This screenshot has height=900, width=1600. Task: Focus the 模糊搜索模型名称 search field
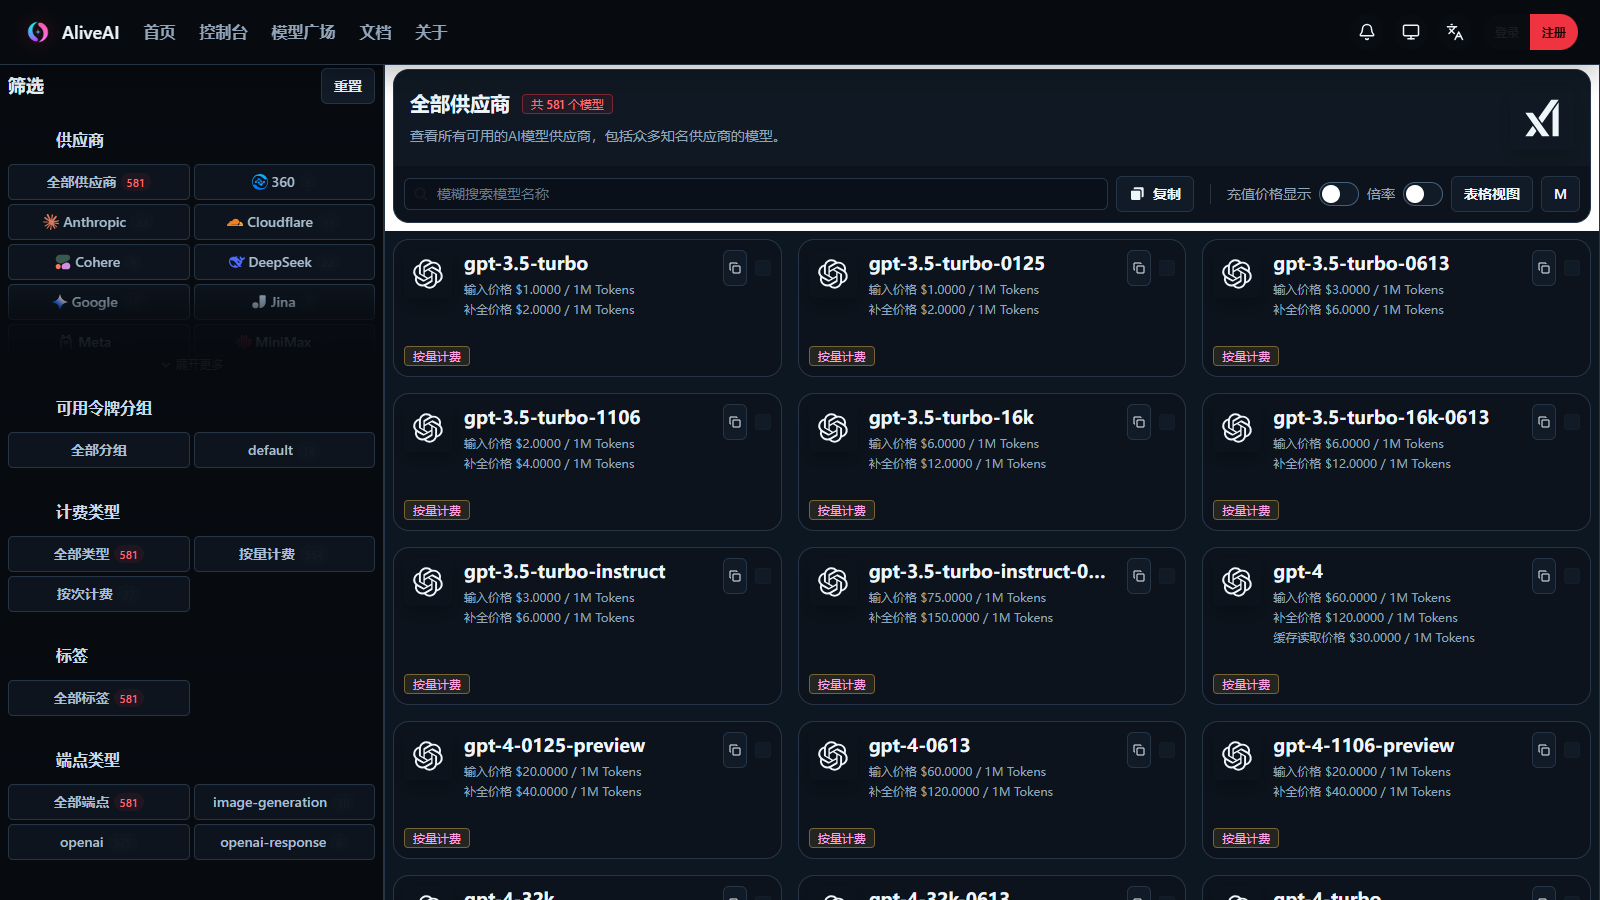(x=755, y=194)
